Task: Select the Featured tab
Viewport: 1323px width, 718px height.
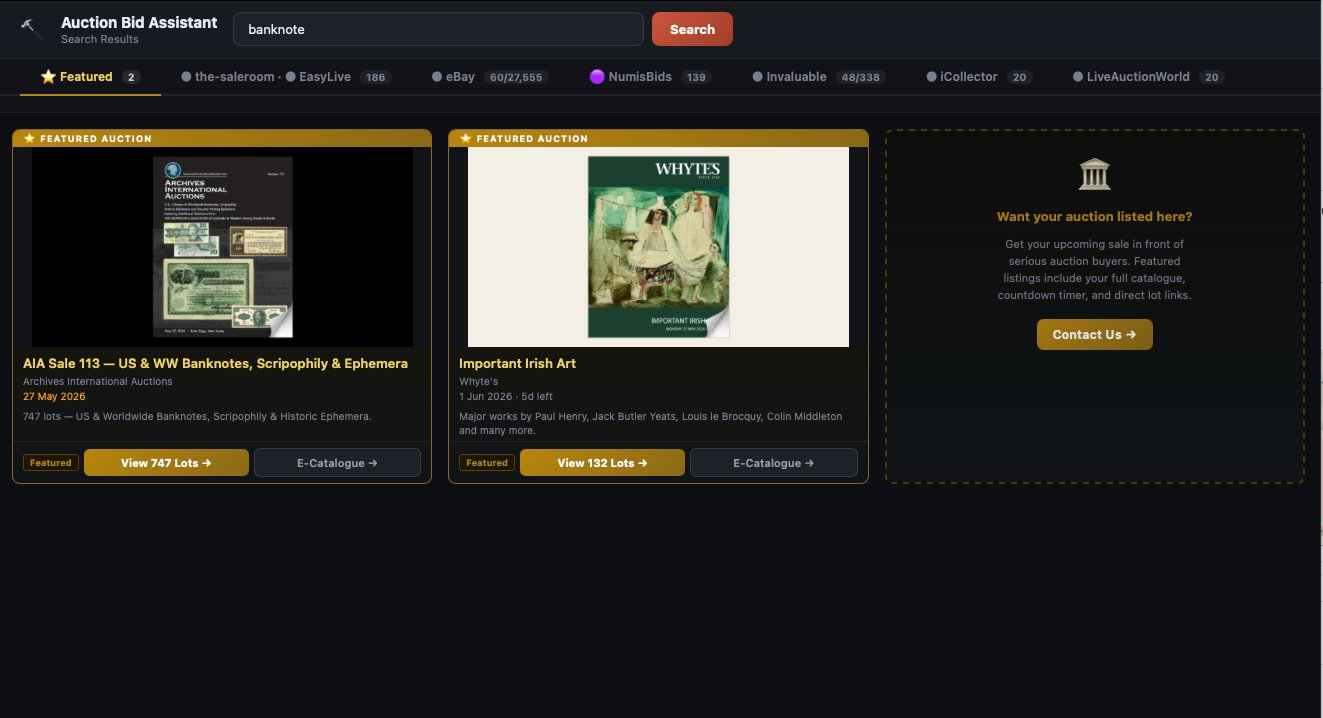Action: point(90,76)
